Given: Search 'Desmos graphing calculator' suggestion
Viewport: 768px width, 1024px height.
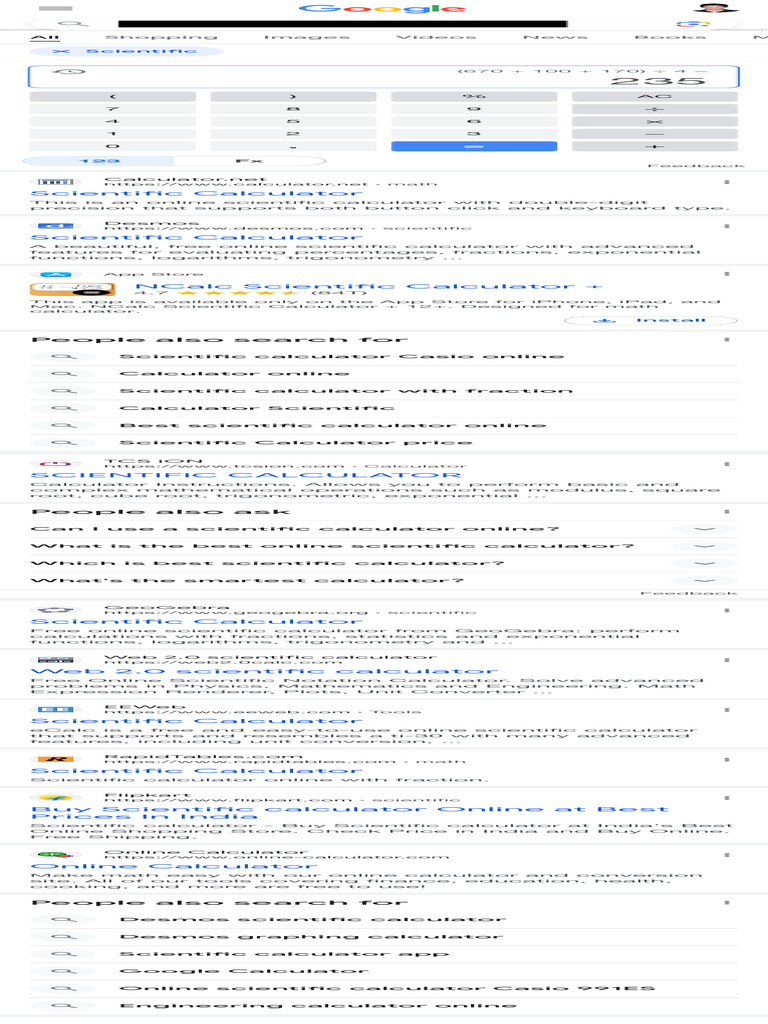Looking at the screenshot, I should click(x=384, y=936).
